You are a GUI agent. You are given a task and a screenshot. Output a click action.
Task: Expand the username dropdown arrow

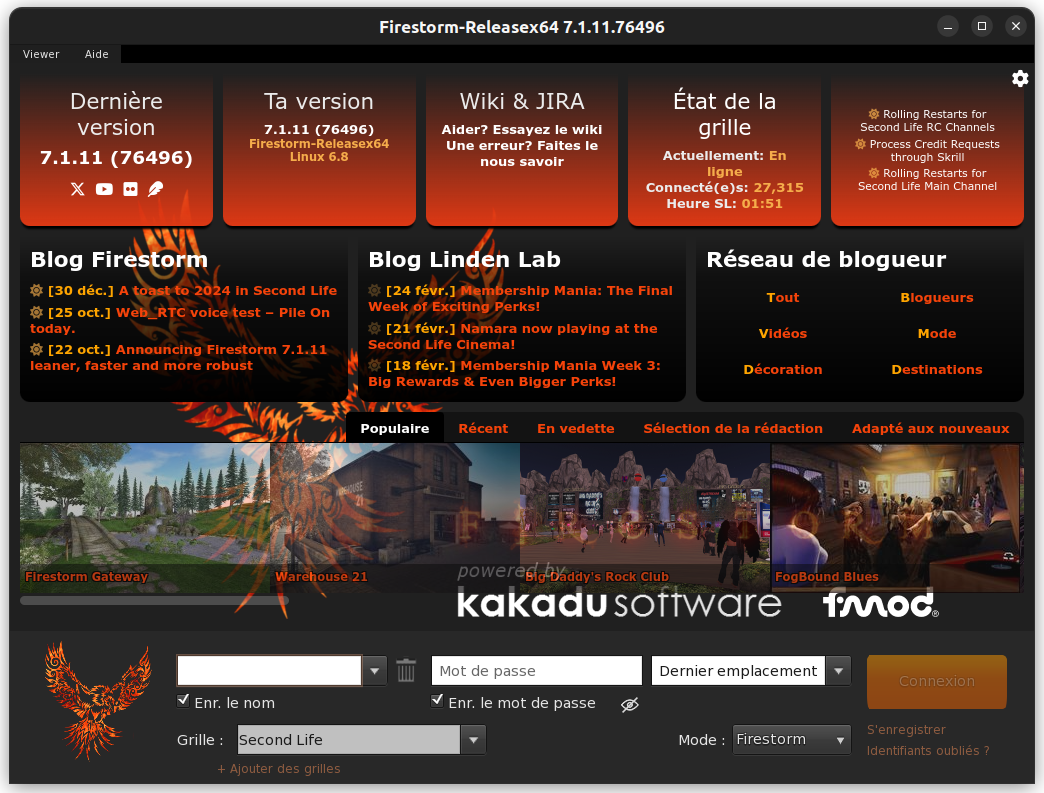coord(375,670)
